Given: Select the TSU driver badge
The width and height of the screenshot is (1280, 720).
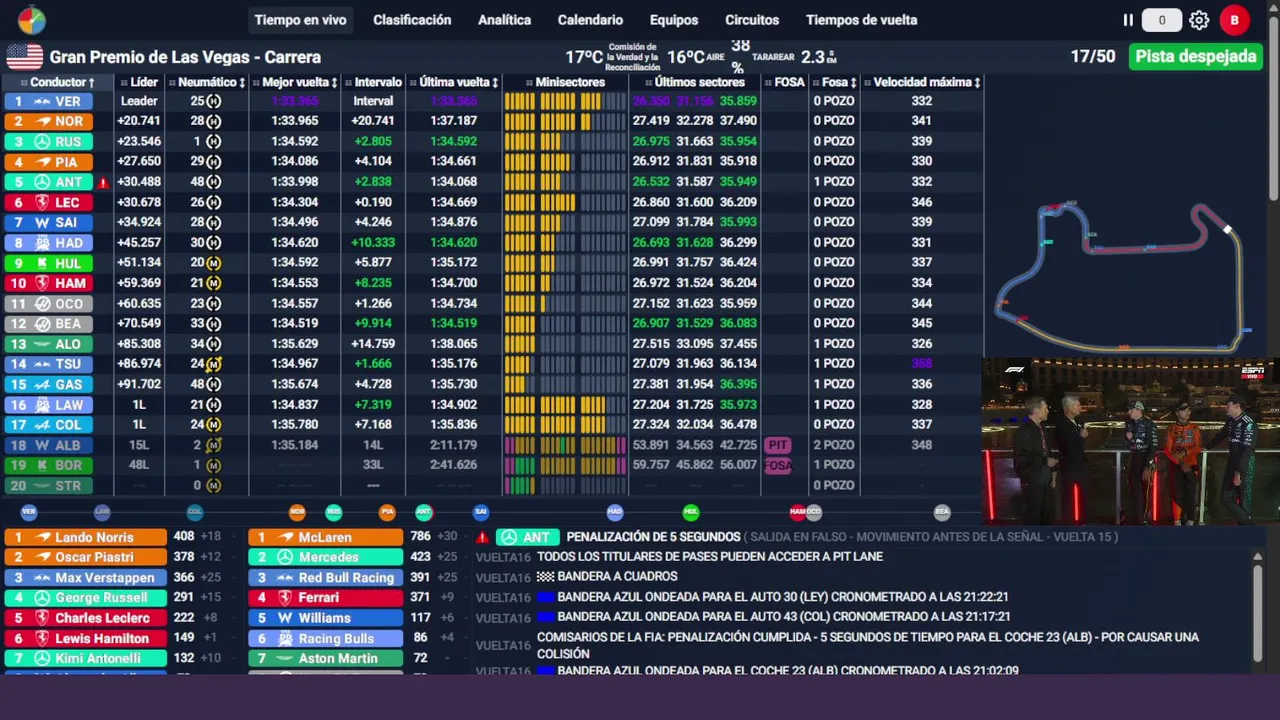Looking at the screenshot, I should (48, 364).
